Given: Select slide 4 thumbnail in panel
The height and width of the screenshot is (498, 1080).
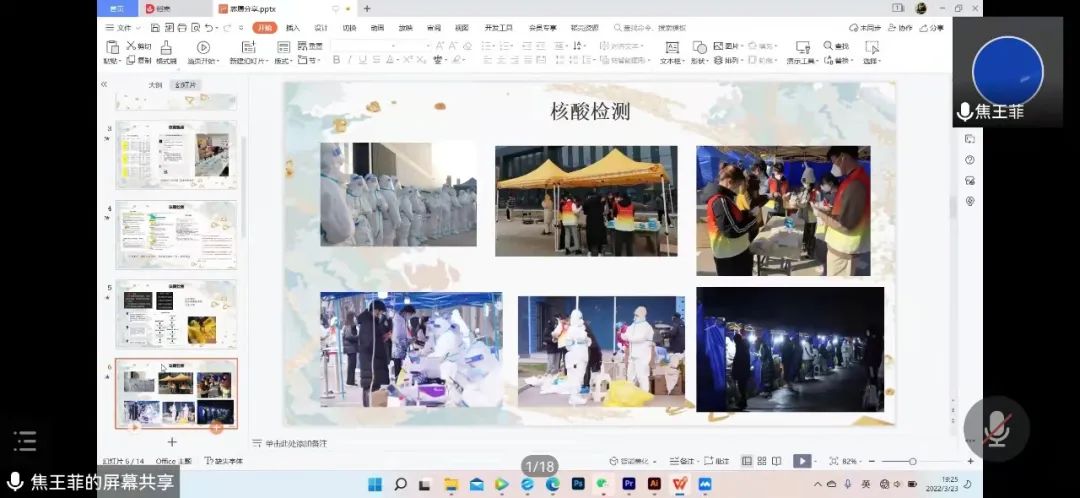Looking at the screenshot, I should (x=176, y=234).
